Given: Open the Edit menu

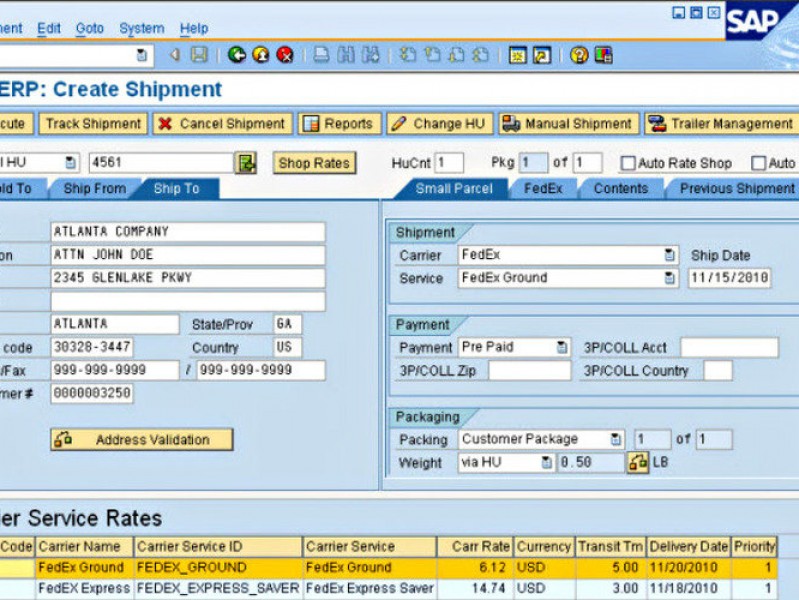Looking at the screenshot, I should pos(49,28).
